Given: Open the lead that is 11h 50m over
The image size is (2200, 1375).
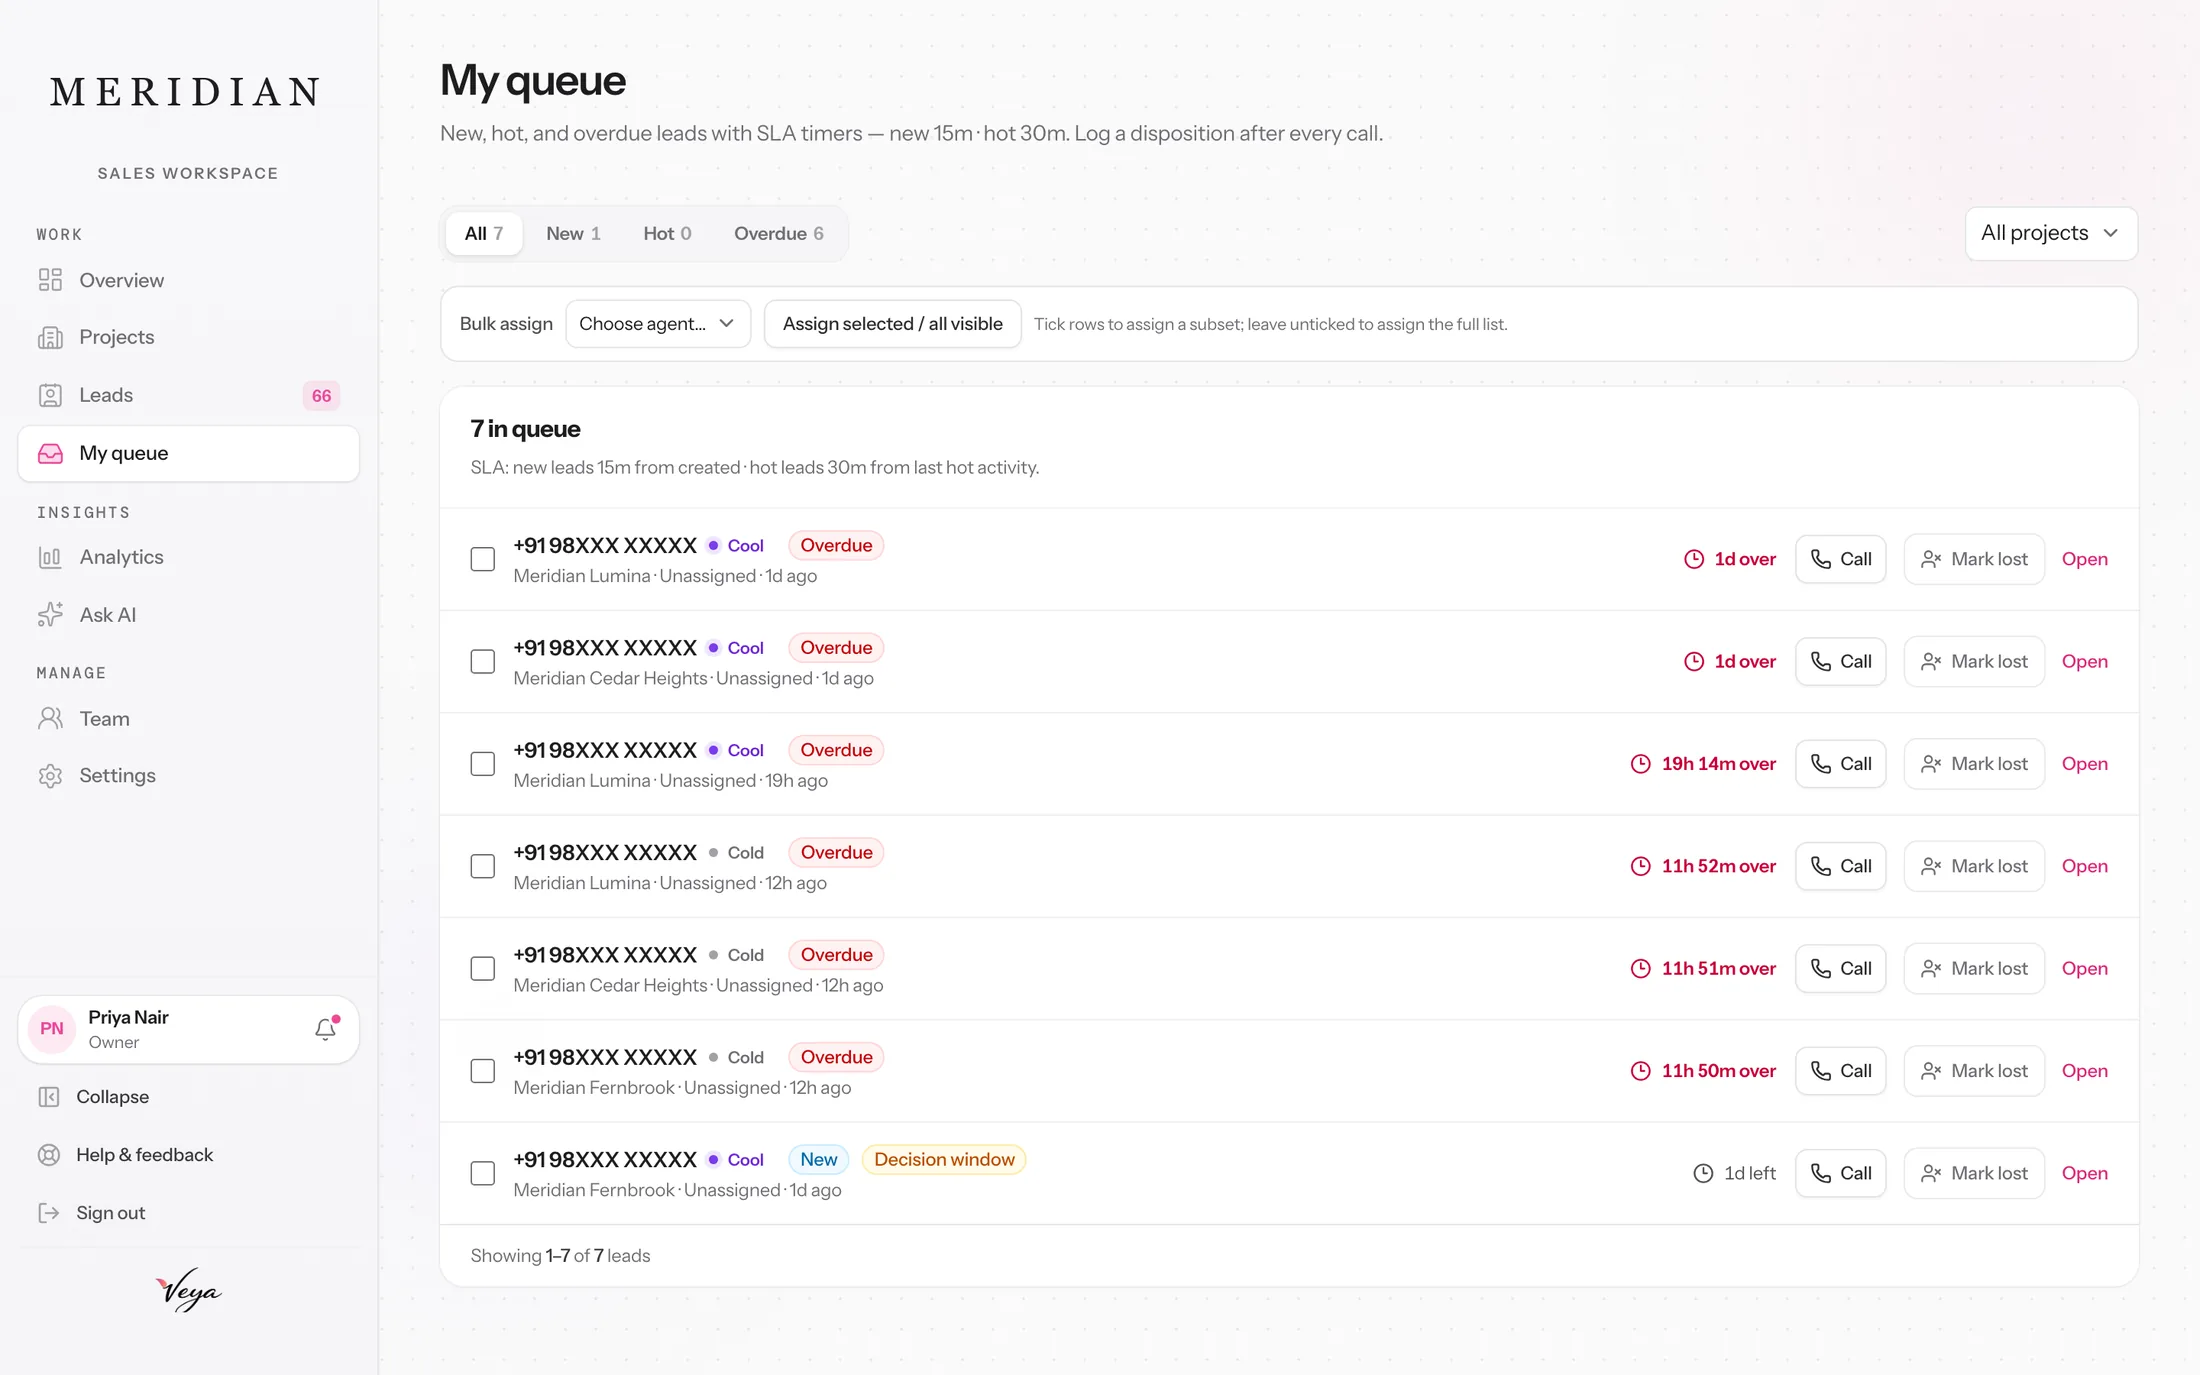Looking at the screenshot, I should click(x=2084, y=1071).
